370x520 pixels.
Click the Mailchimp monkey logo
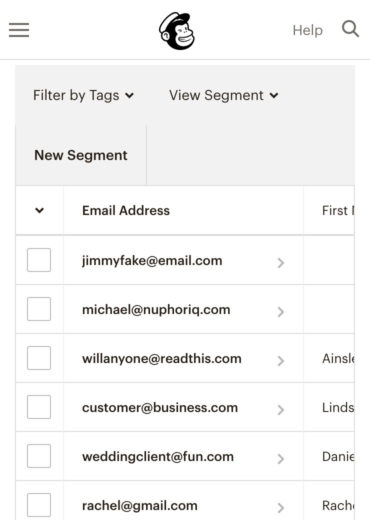177,31
